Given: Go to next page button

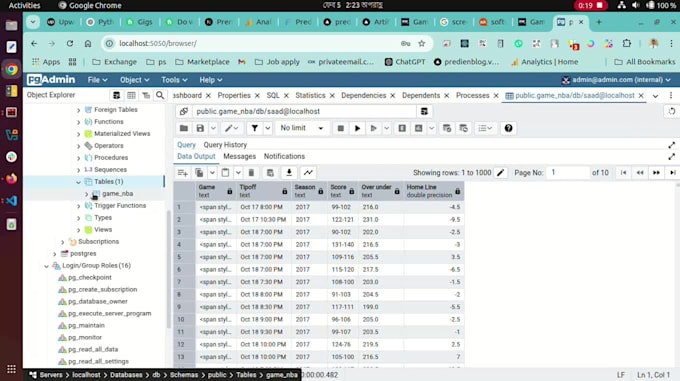Looking at the screenshot, I should tap(657, 173).
